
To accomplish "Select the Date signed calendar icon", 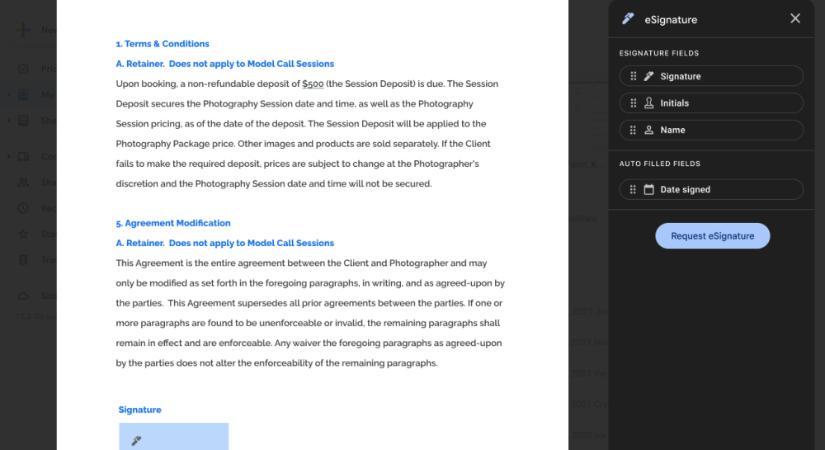I will [x=649, y=189].
